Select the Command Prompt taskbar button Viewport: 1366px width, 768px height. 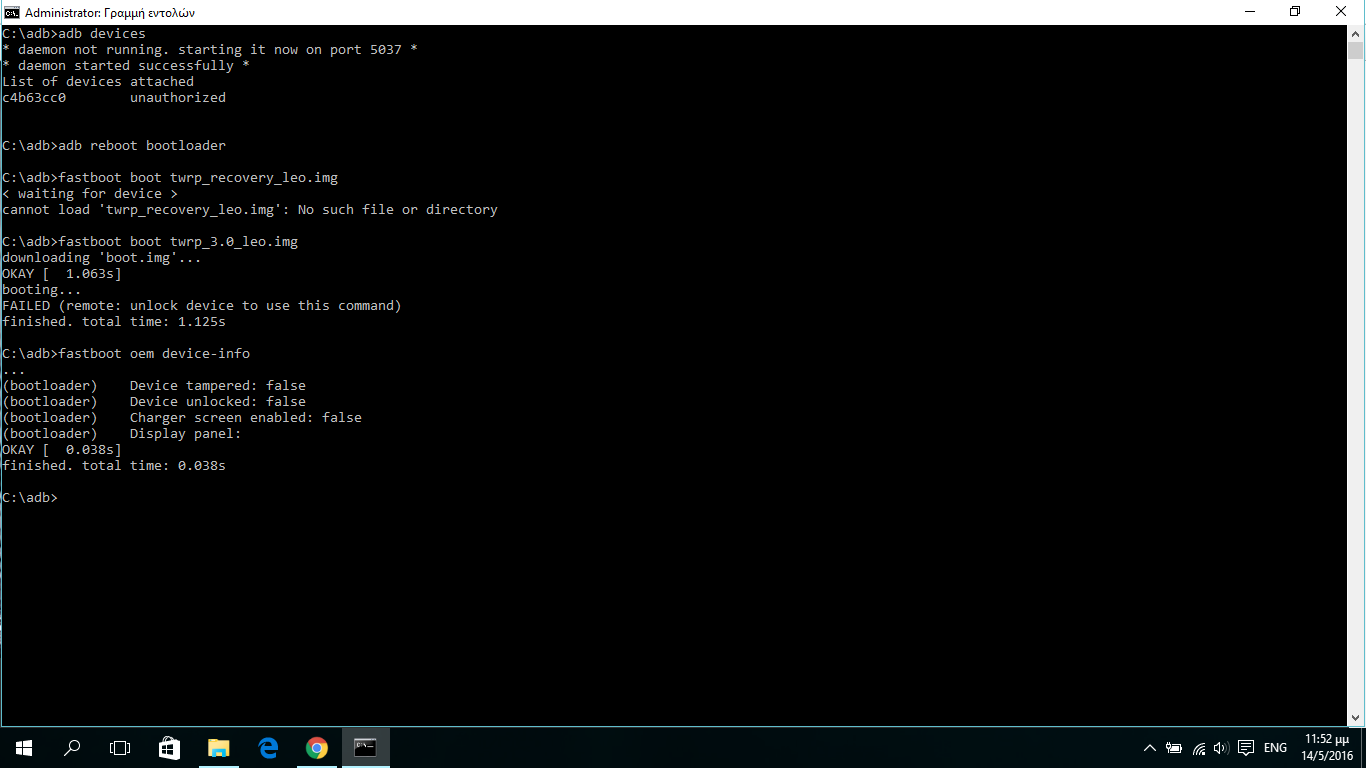pos(365,748)
